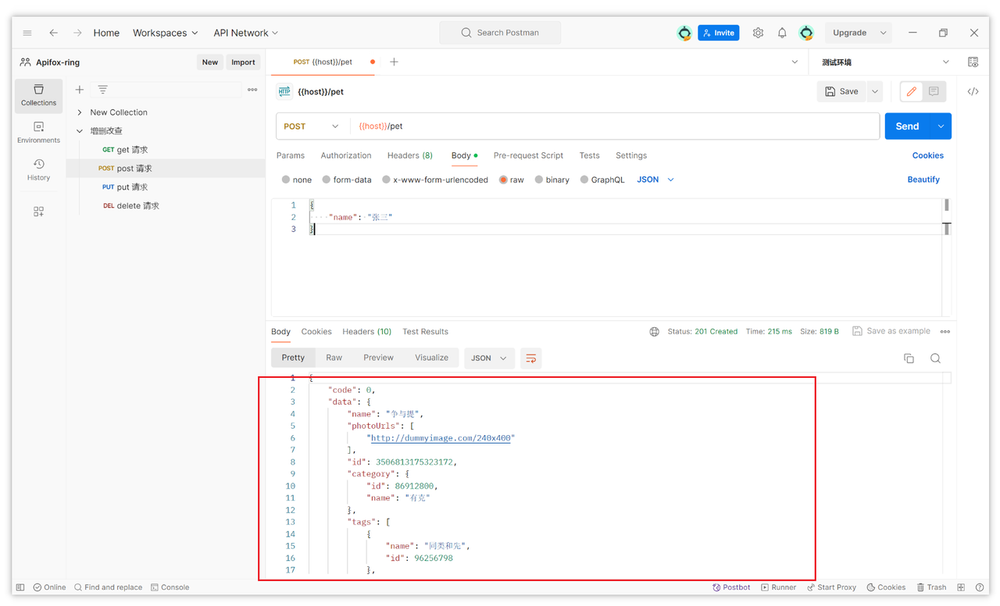Open Trash in the status bar

[x=932, y=588]
